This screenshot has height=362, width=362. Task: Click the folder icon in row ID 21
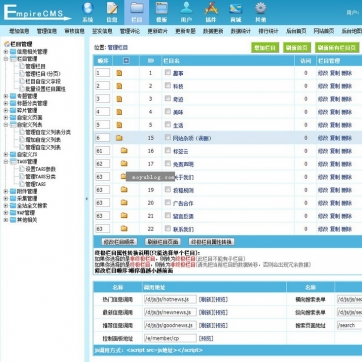pyautogui.click(x=124, y=216)
